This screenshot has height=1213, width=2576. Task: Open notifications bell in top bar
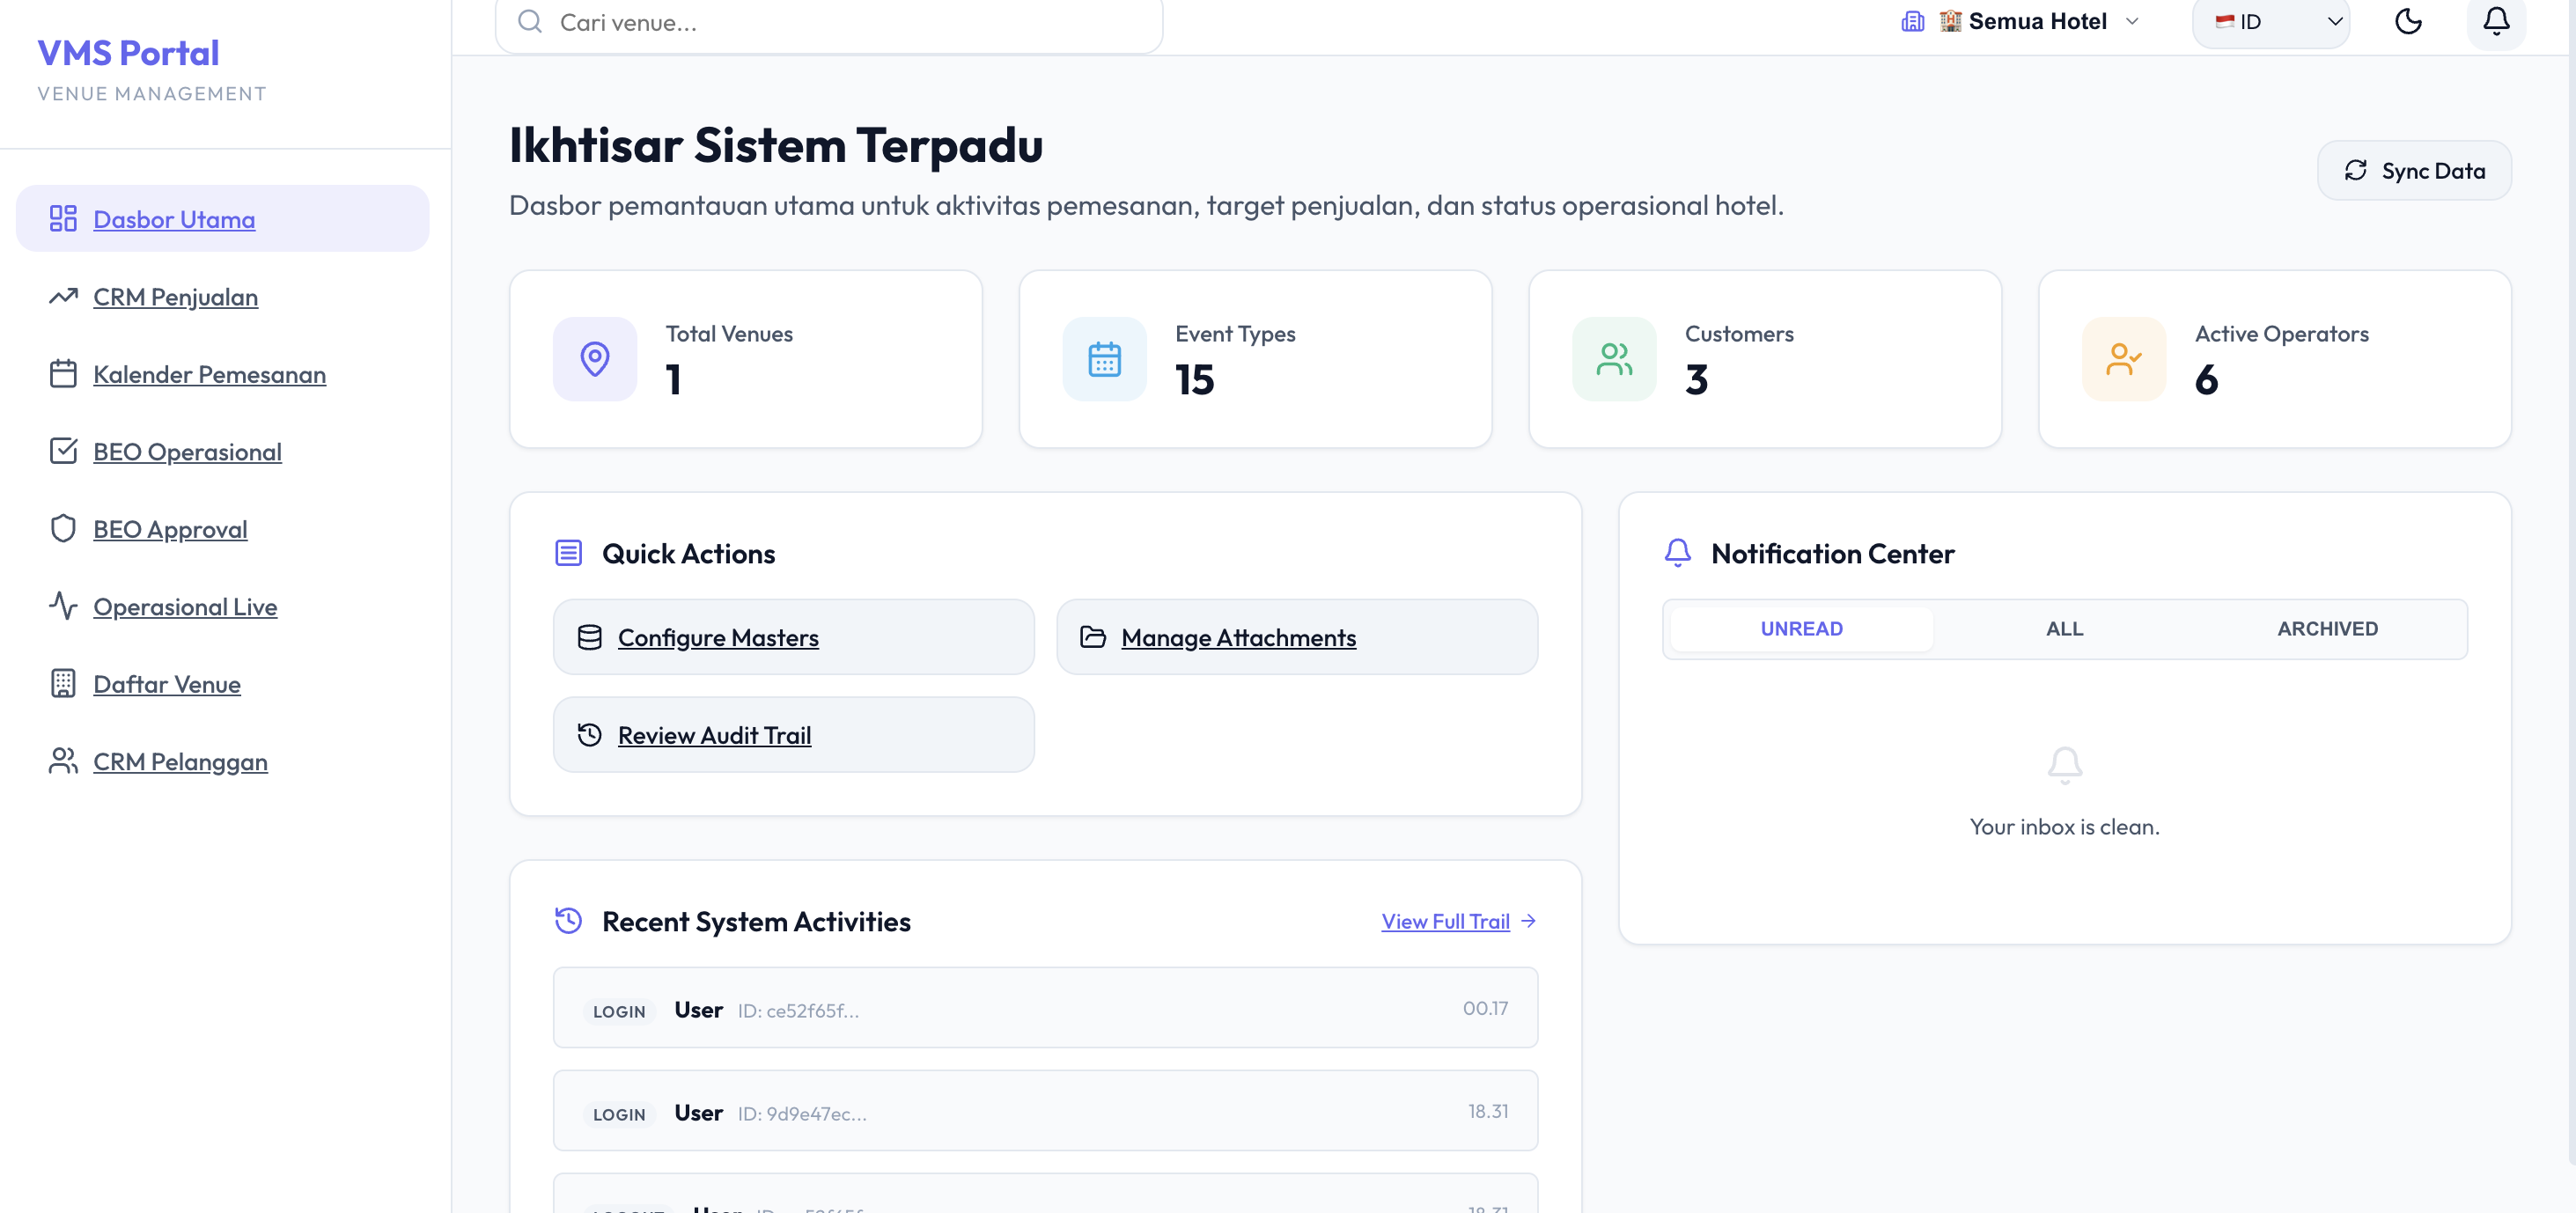tap(2496, 21)
